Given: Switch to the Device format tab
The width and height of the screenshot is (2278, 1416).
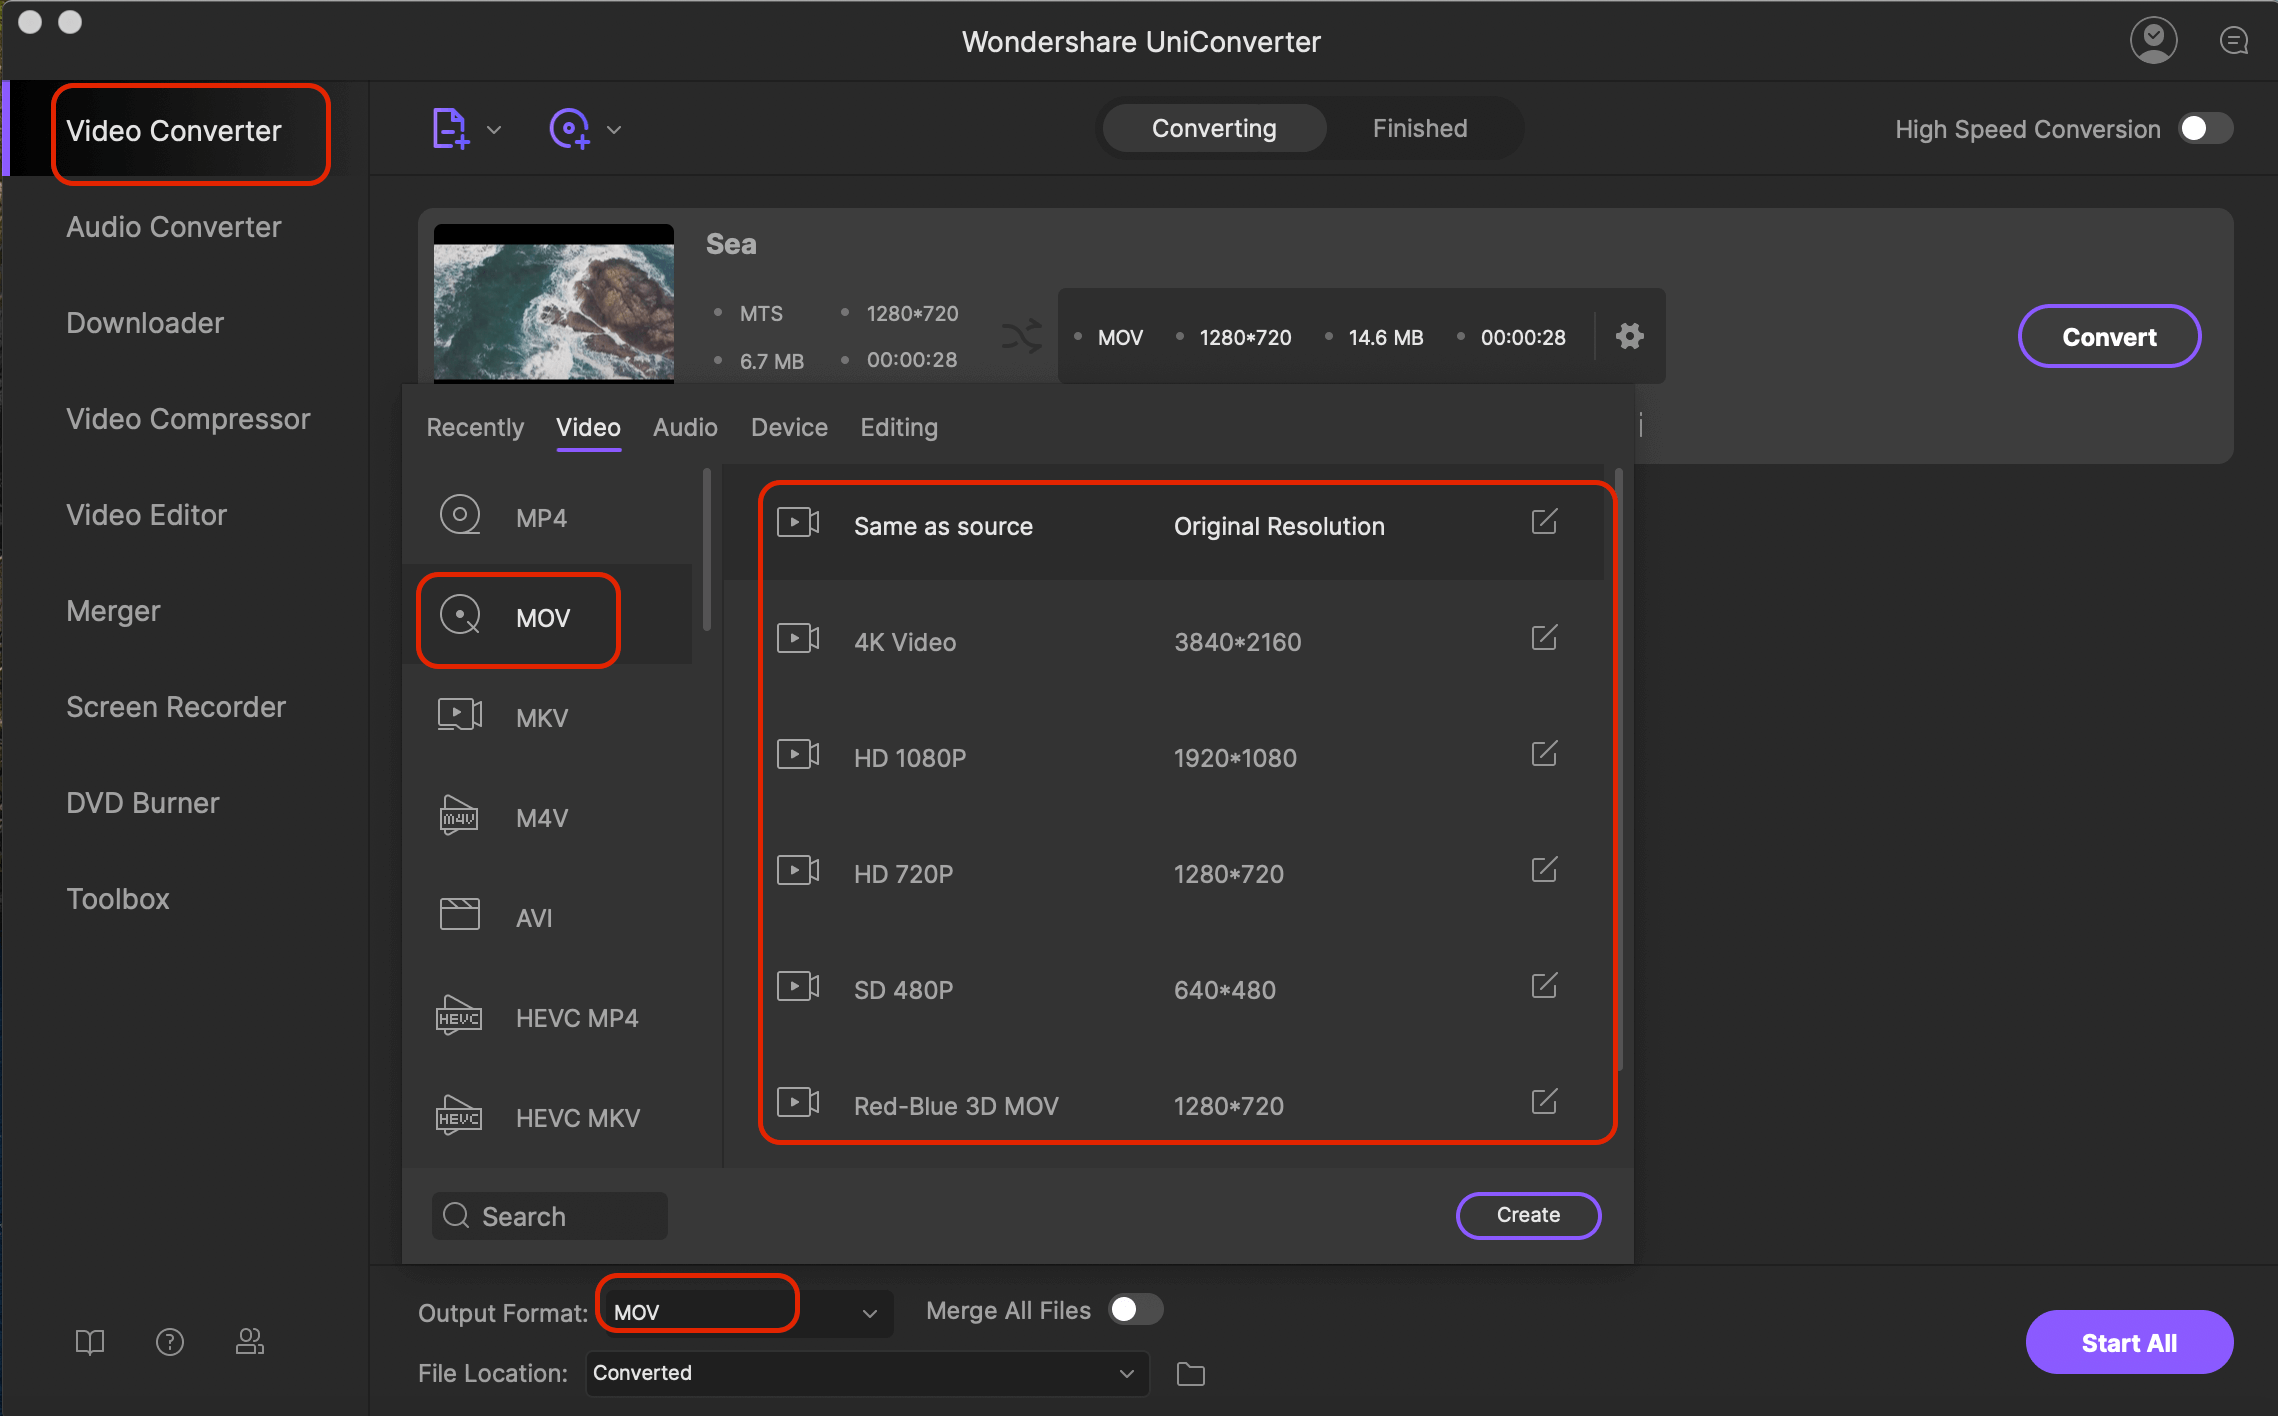Looking at the screenshot, I should (788, 427).
